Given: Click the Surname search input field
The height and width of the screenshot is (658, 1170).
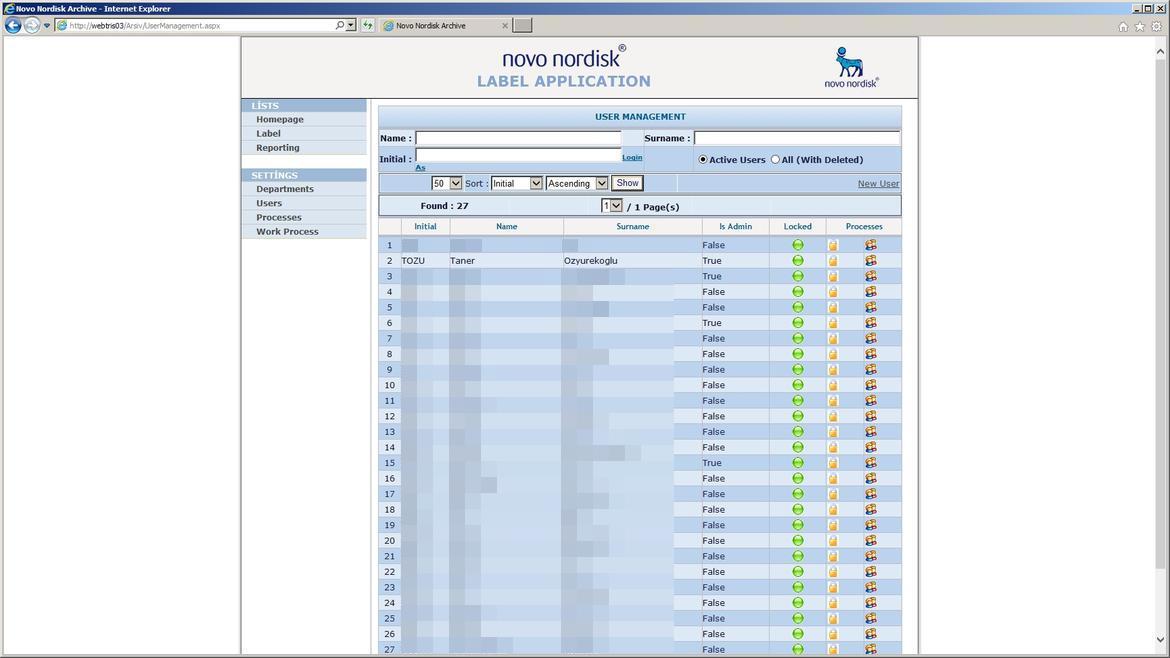Looking at the screenshot, I should pos(797,138).
